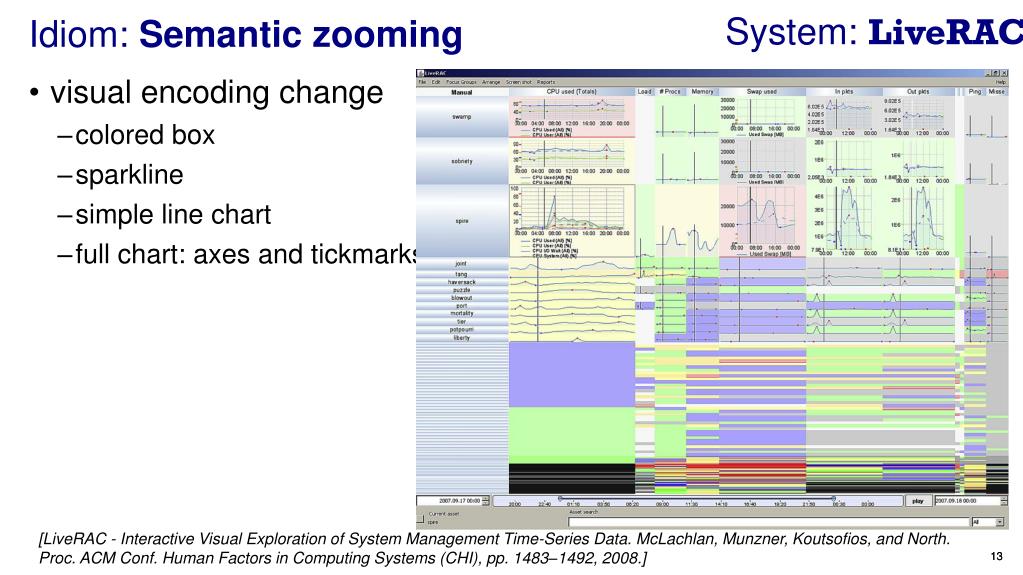The image size is (1023, 575).
Task: Click the left handle of time slider
Action: pos(560,499)
